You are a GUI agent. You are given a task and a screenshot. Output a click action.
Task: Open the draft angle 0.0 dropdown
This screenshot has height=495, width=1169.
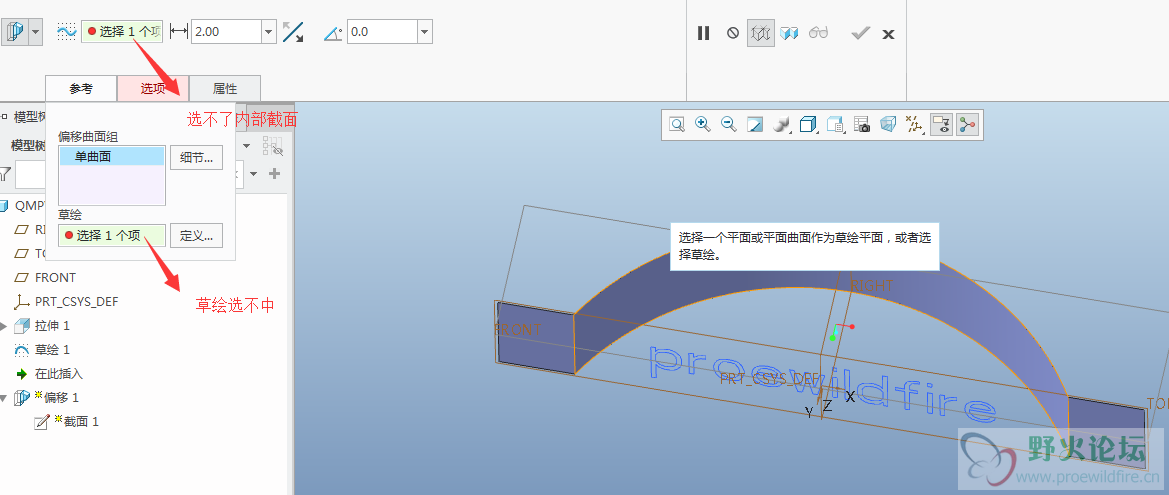pos(424,31)
